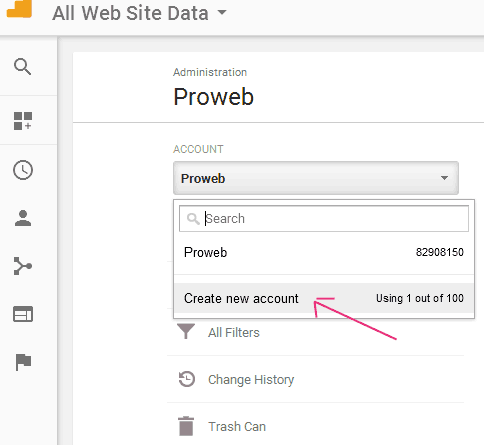This screenshot has height=445, width=484.
Task: Click the Change History clock icon
Action: point(187,379)
